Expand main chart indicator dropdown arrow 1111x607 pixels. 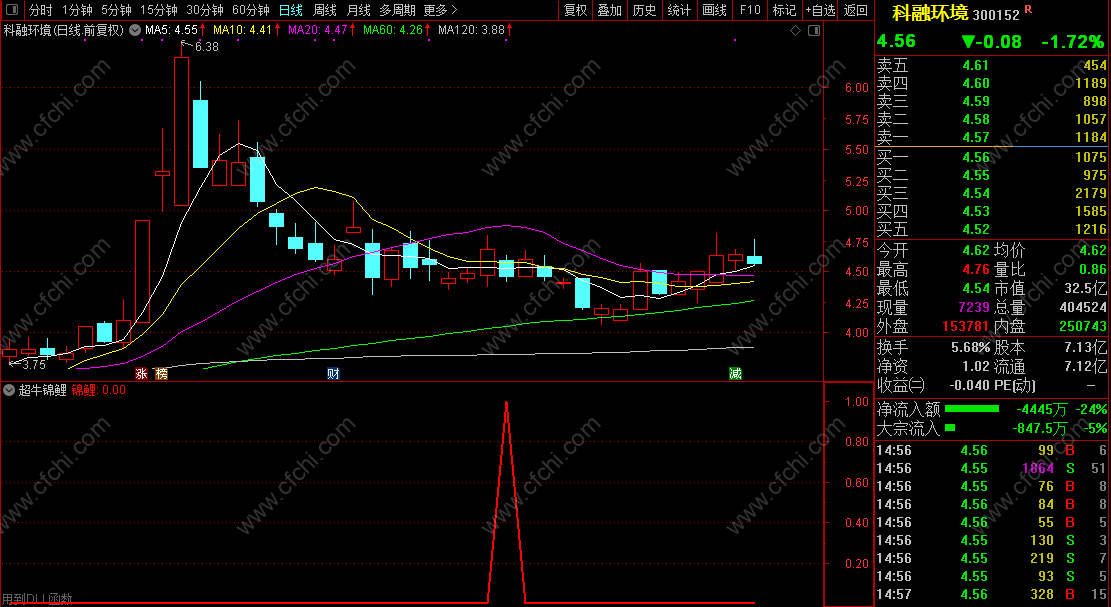click(135, 30)
